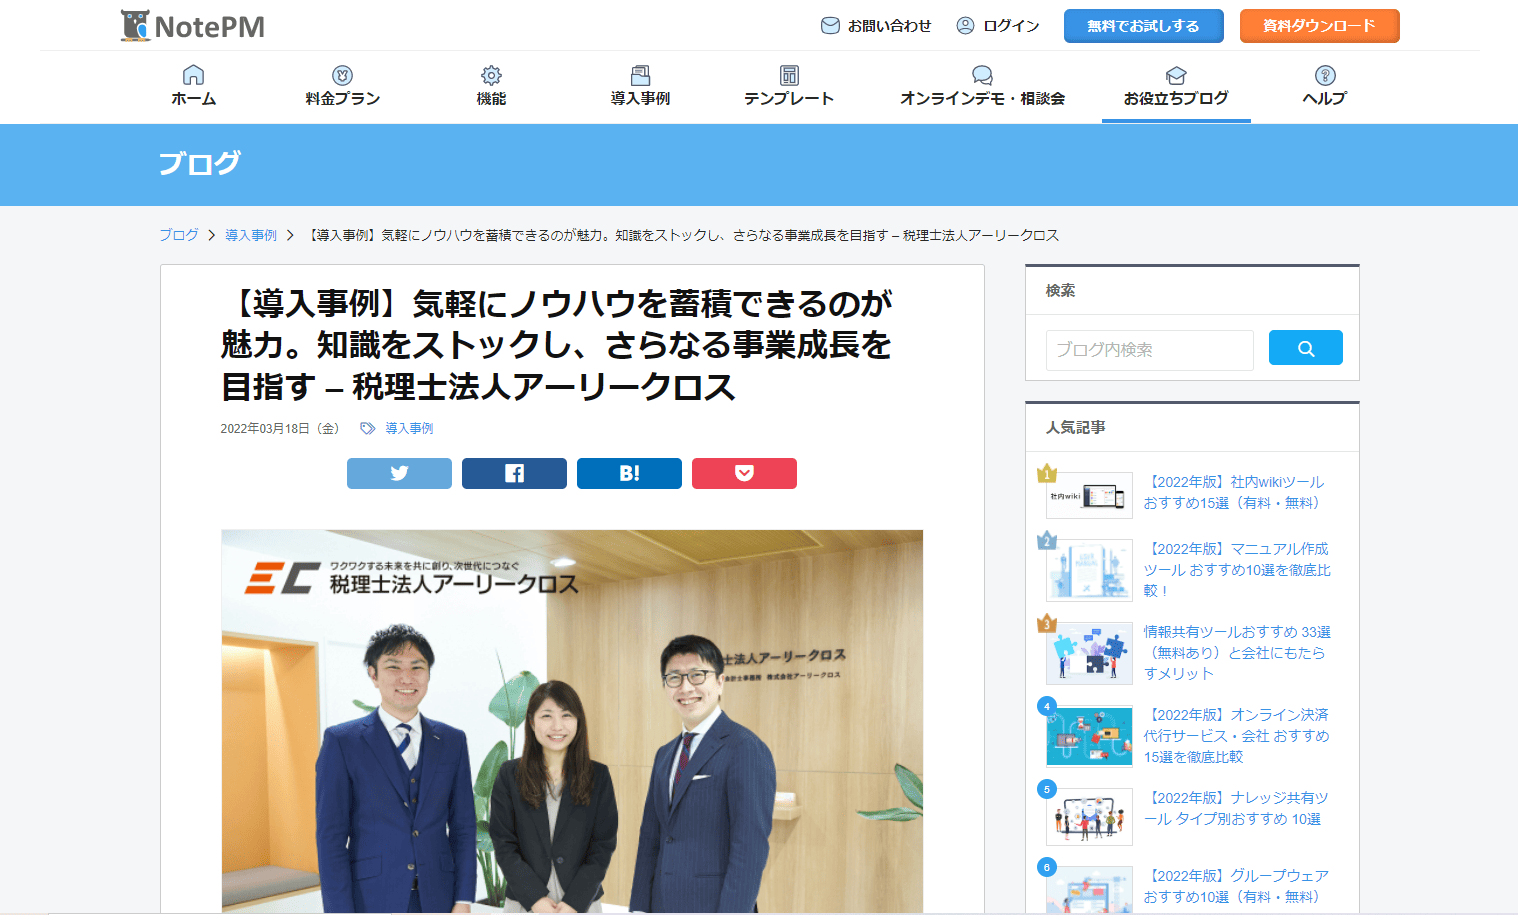Click the 導入事例 tag under the date
Screen dimensions: 1518x915
tap(409, 428)
